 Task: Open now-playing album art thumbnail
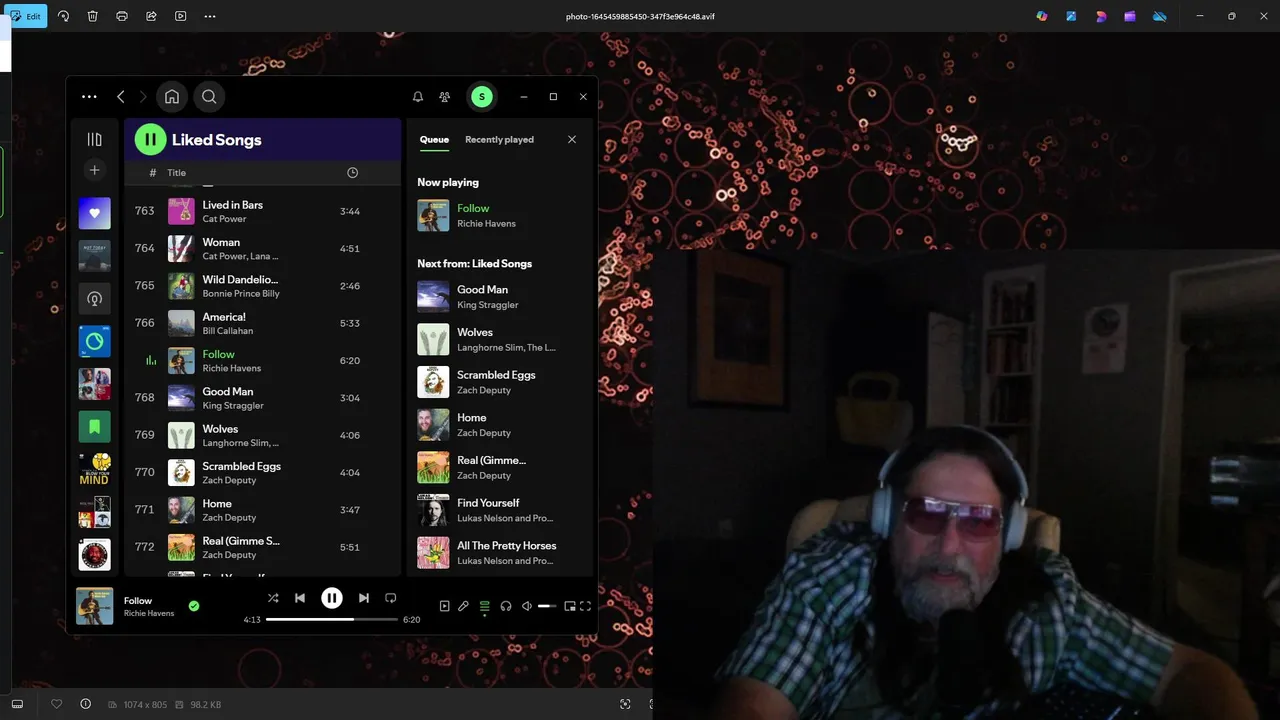tap(95, 606)
